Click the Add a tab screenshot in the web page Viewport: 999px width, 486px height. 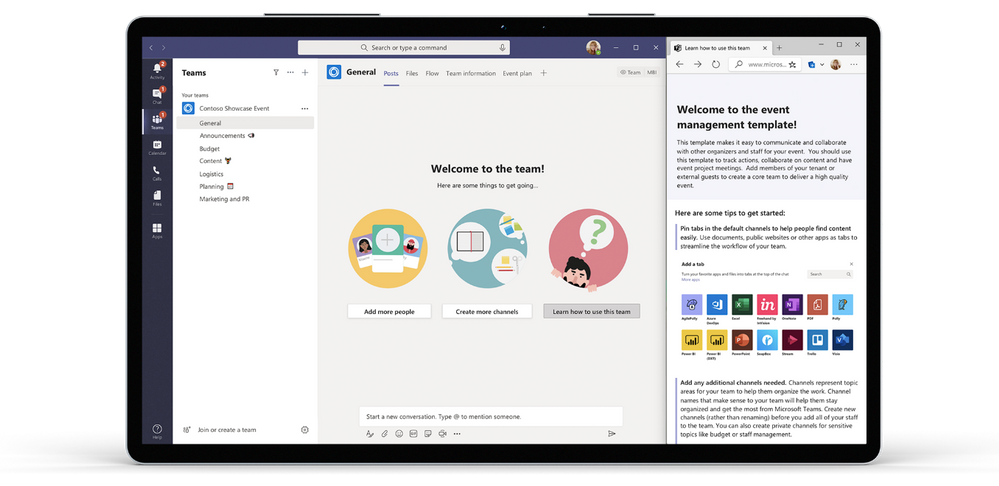coord(766,310)
